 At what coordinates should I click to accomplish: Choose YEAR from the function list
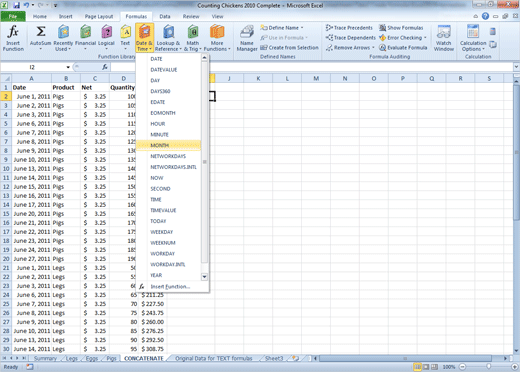[168, 275]
